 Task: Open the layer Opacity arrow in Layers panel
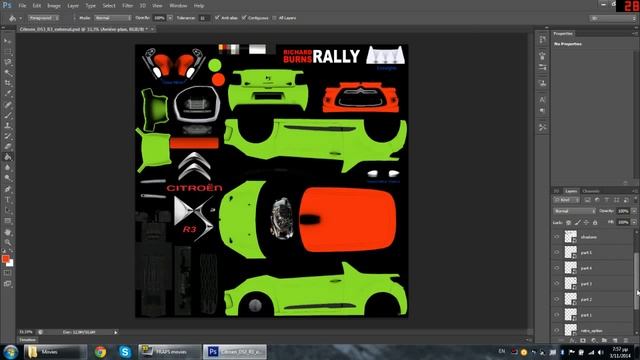(x=633, y=211)
